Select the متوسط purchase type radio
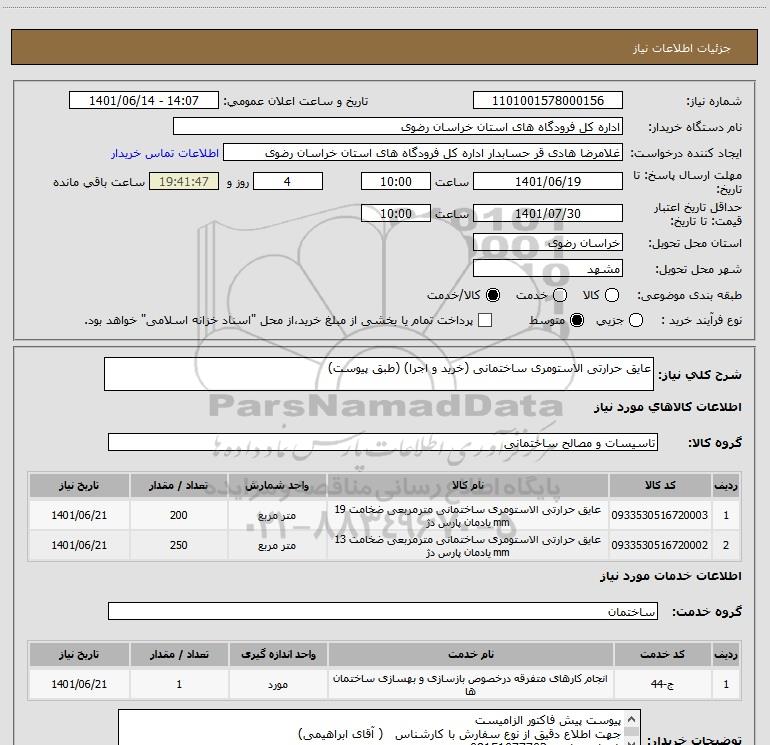The width and height of the screenshot is (770, 745). pos(577,320)
